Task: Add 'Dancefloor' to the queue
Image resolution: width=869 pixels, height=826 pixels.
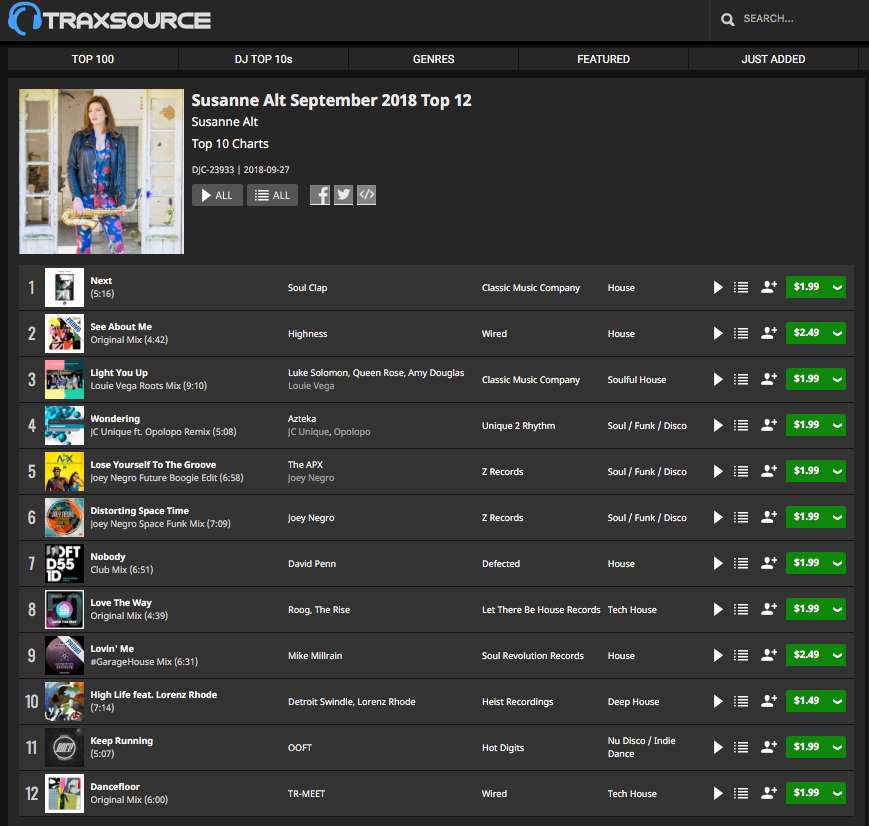Action: coord(741,793)
